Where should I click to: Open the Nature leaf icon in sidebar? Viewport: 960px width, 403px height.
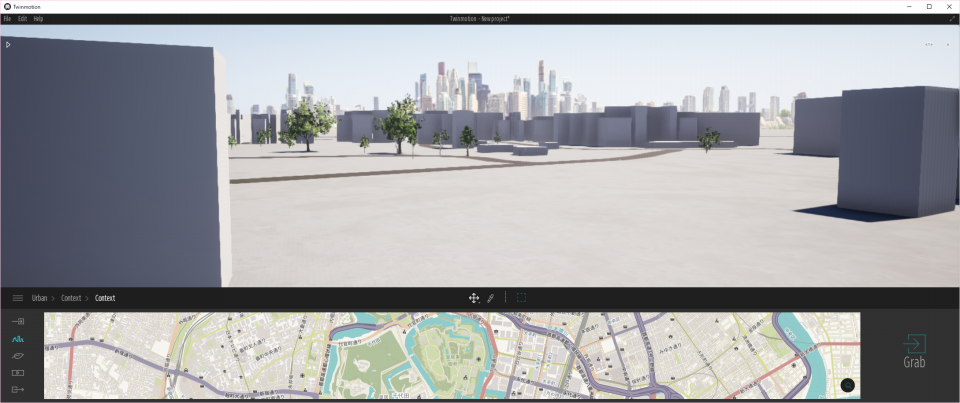pos(18,356)
